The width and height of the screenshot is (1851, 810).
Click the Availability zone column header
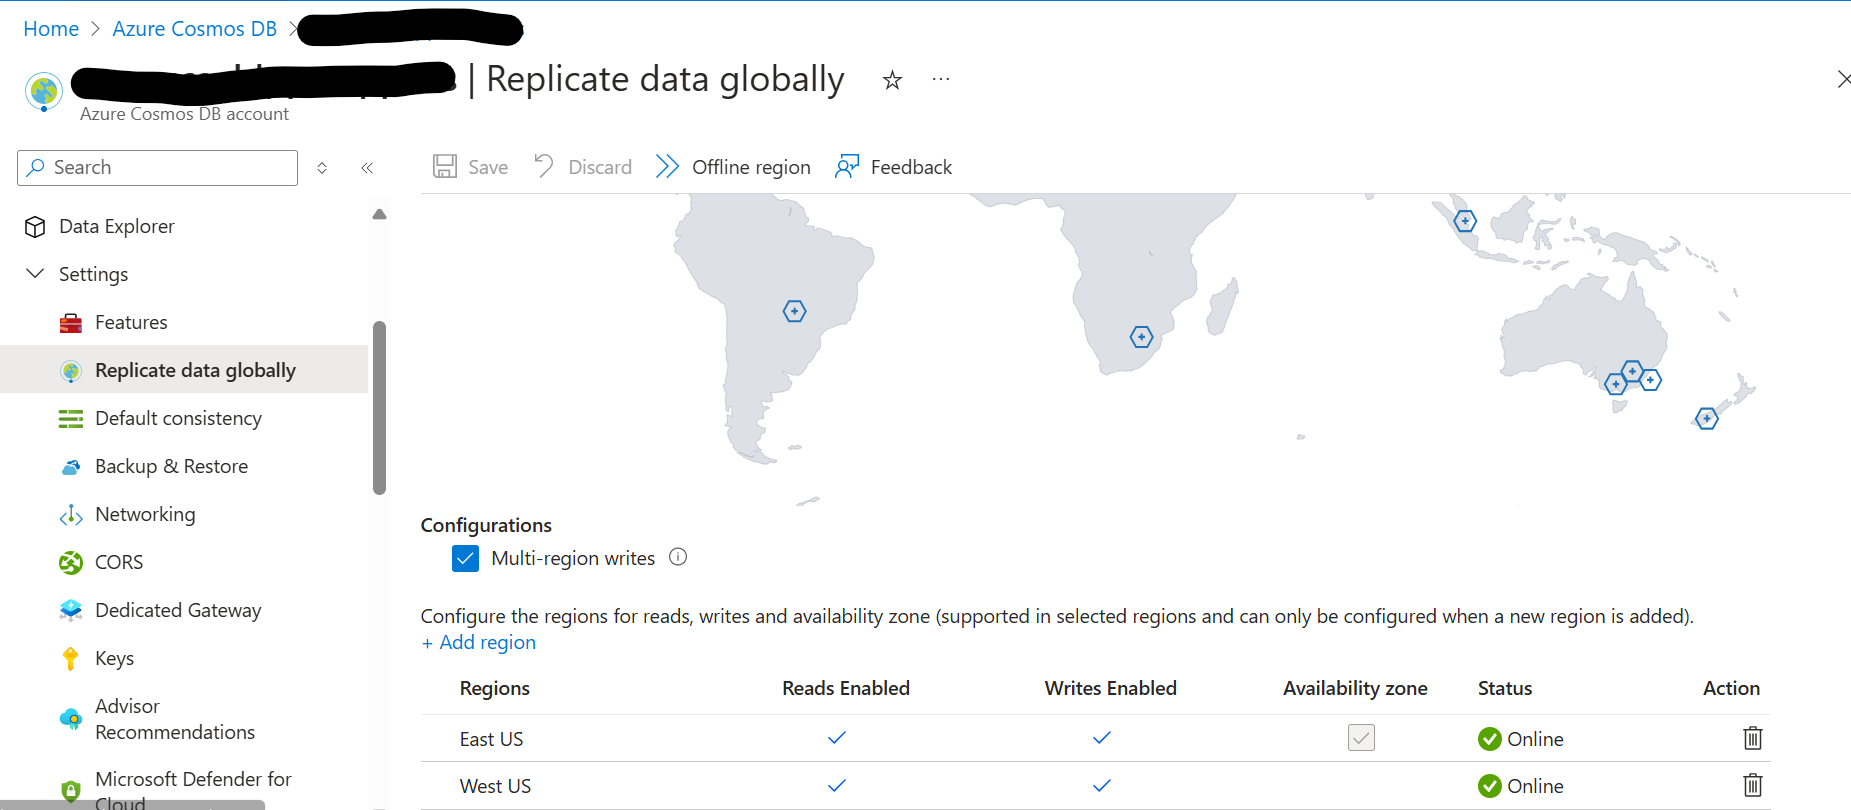1355,688
